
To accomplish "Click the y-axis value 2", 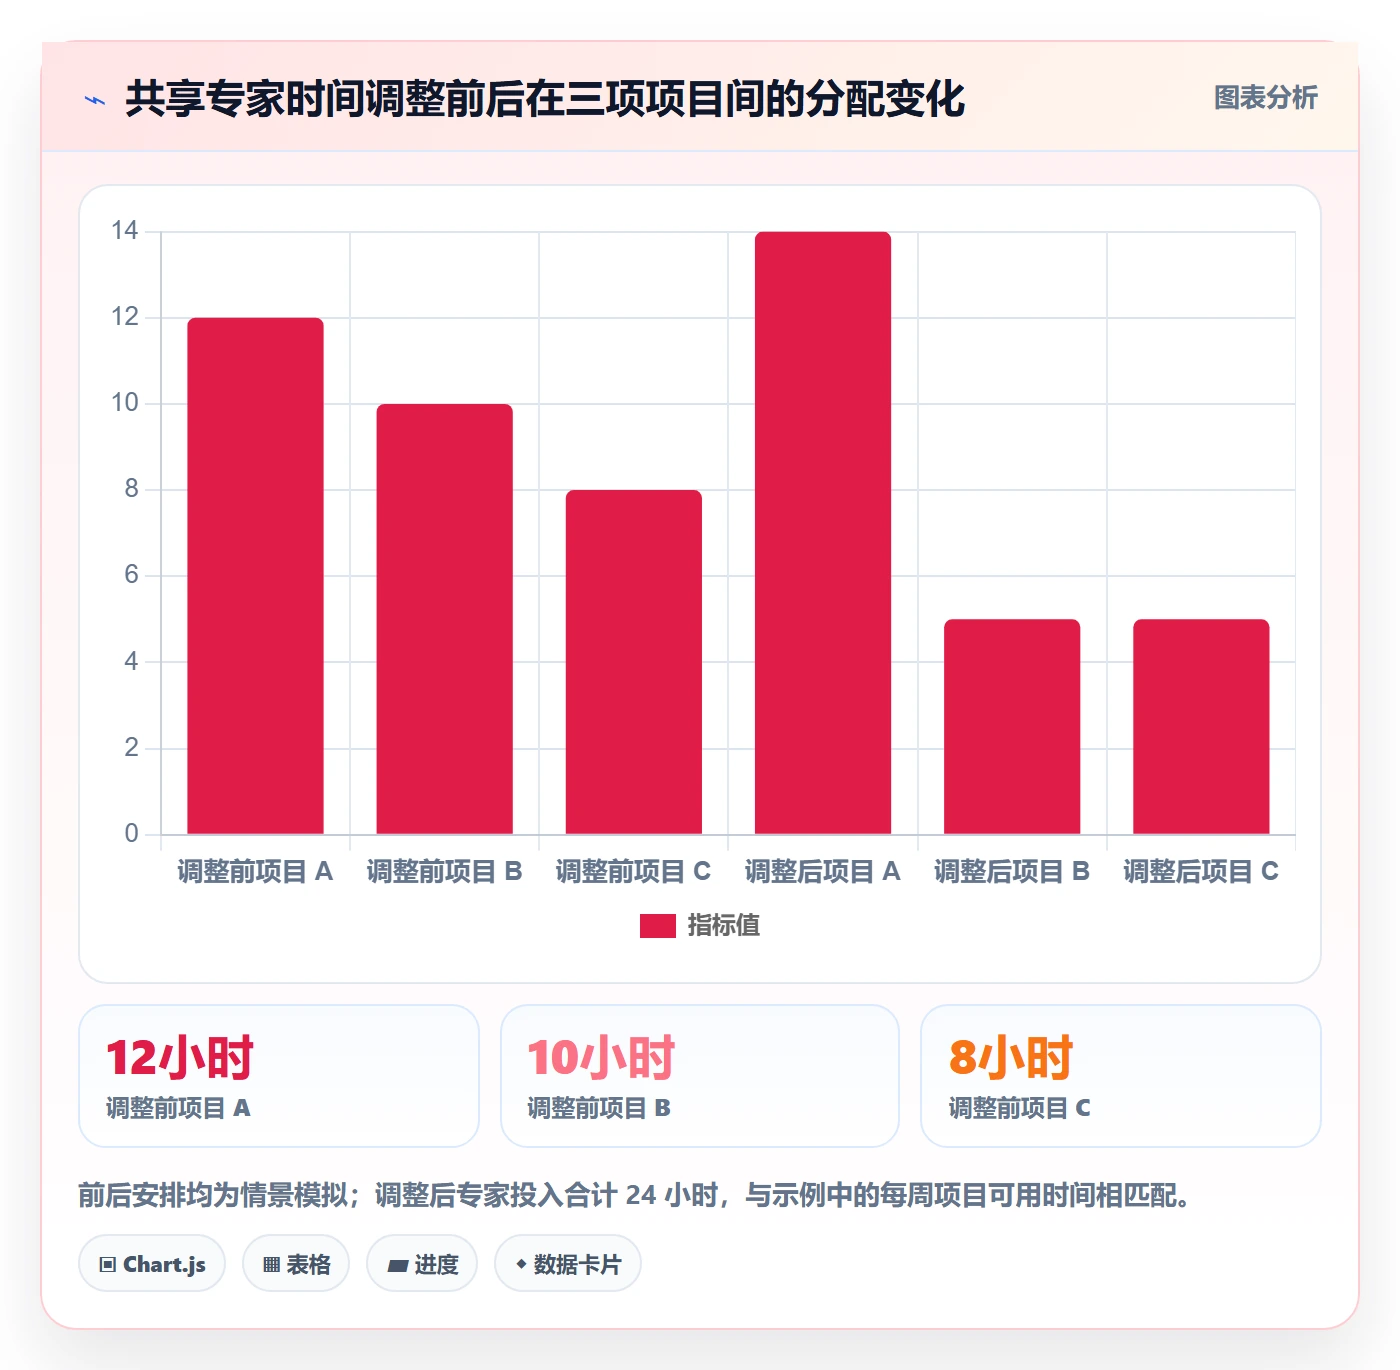I will point(131,747).
